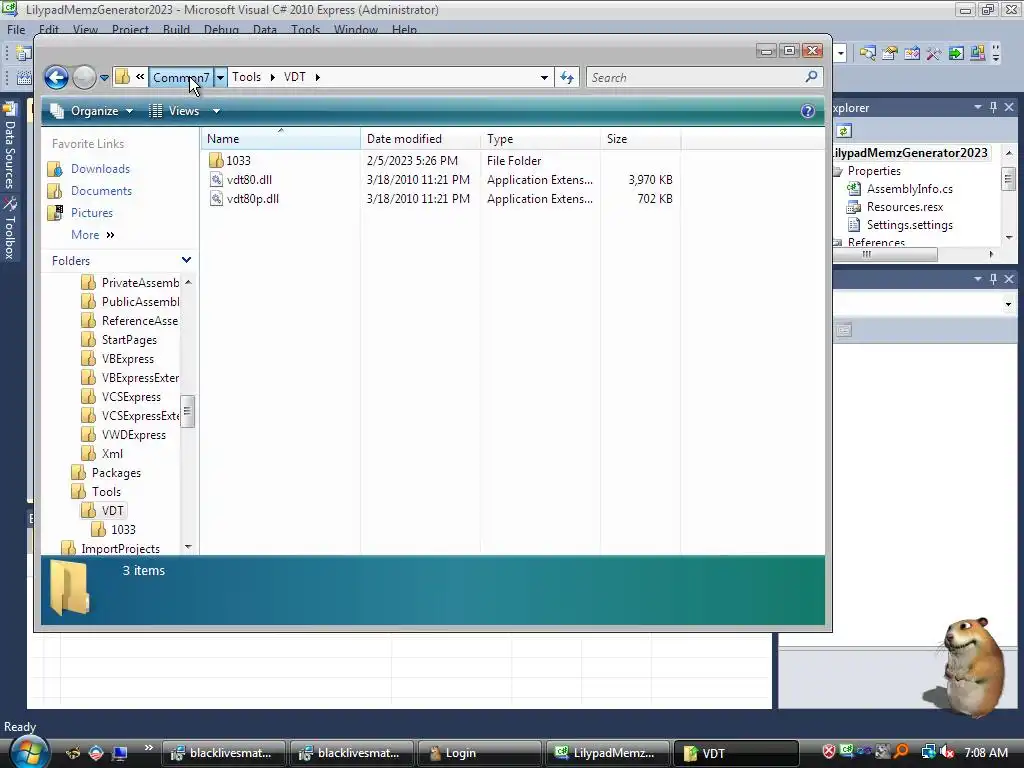Screen dimensions: 1024x768
Task: Select the Tools breadcrumb segment
Action: (x=246, y=77)
